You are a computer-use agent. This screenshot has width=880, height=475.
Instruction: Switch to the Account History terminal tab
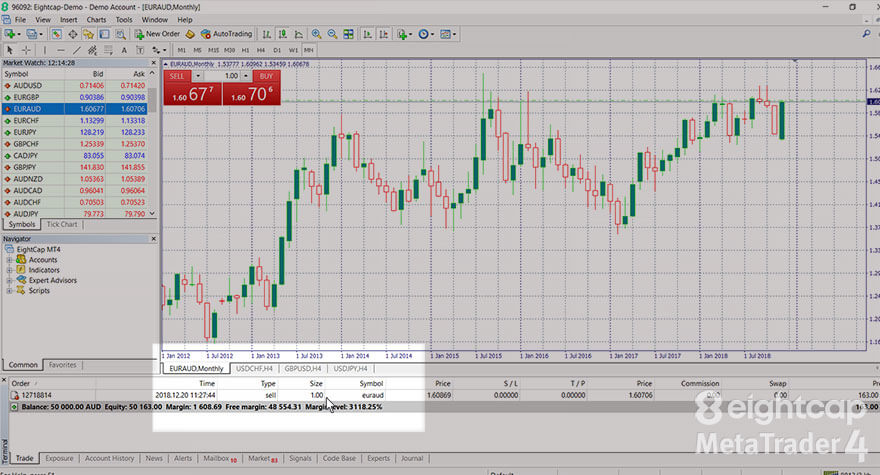point(109,458)
